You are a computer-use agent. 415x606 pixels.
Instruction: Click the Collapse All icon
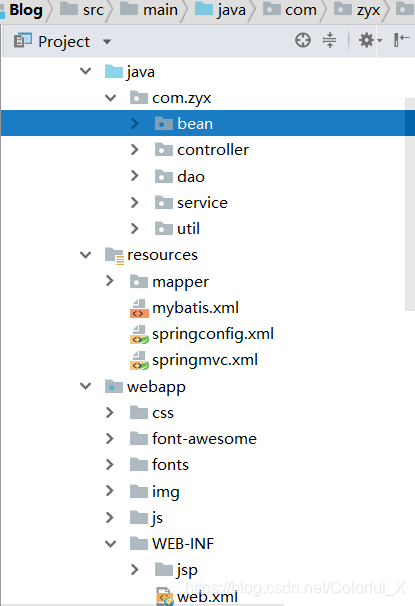pyautogui.click(x=330, y=40)
